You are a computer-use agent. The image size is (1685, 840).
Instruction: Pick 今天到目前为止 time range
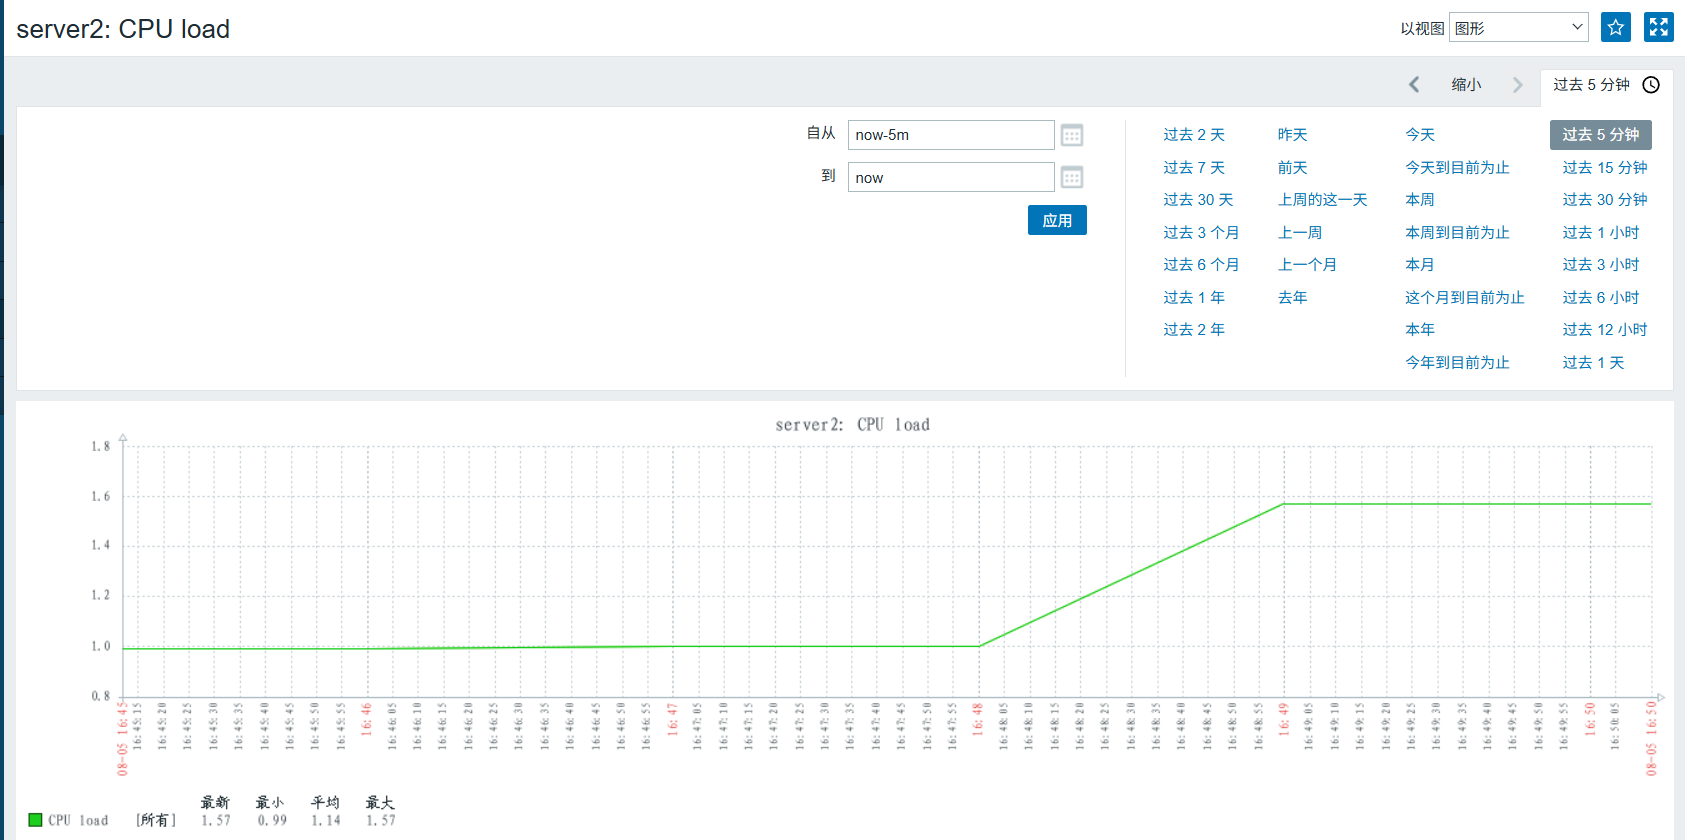point(1457,168)
